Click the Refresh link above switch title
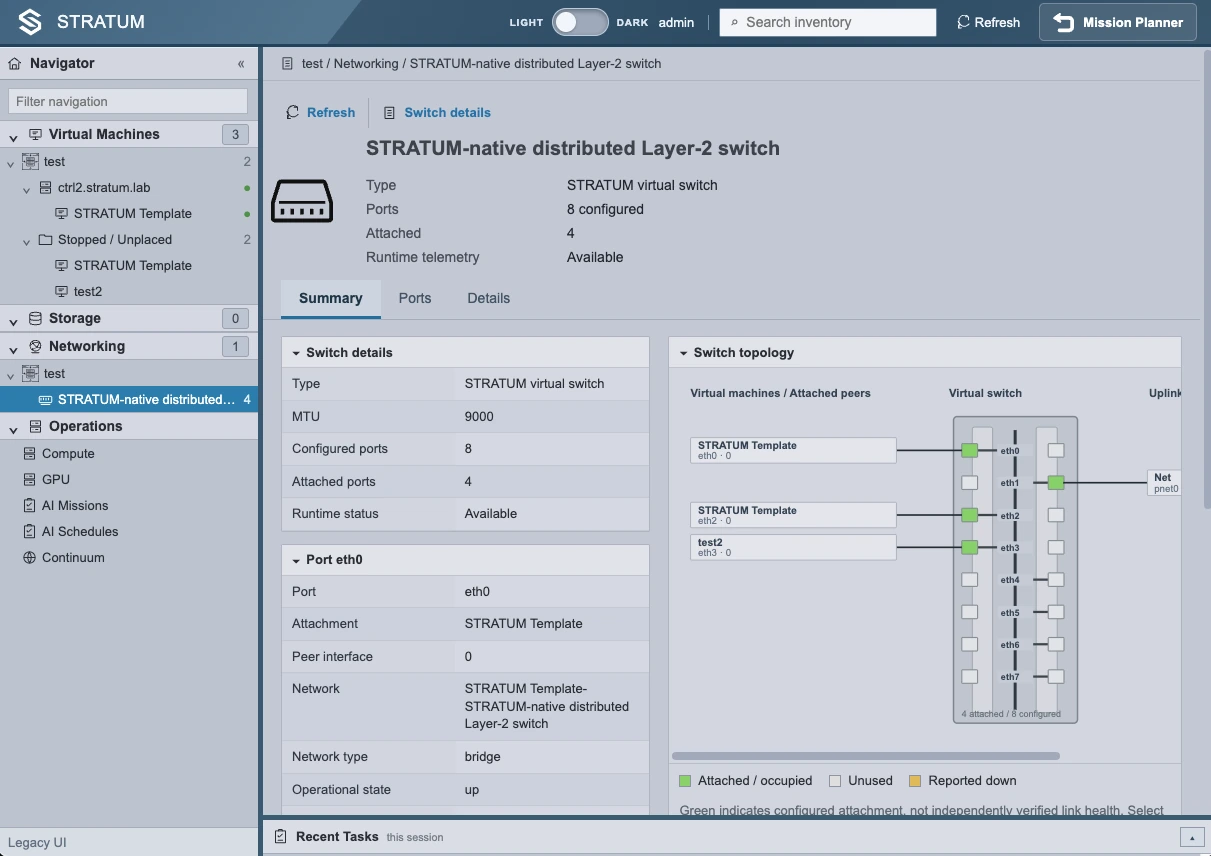The image size is (1211, 856). pos(321,112)
